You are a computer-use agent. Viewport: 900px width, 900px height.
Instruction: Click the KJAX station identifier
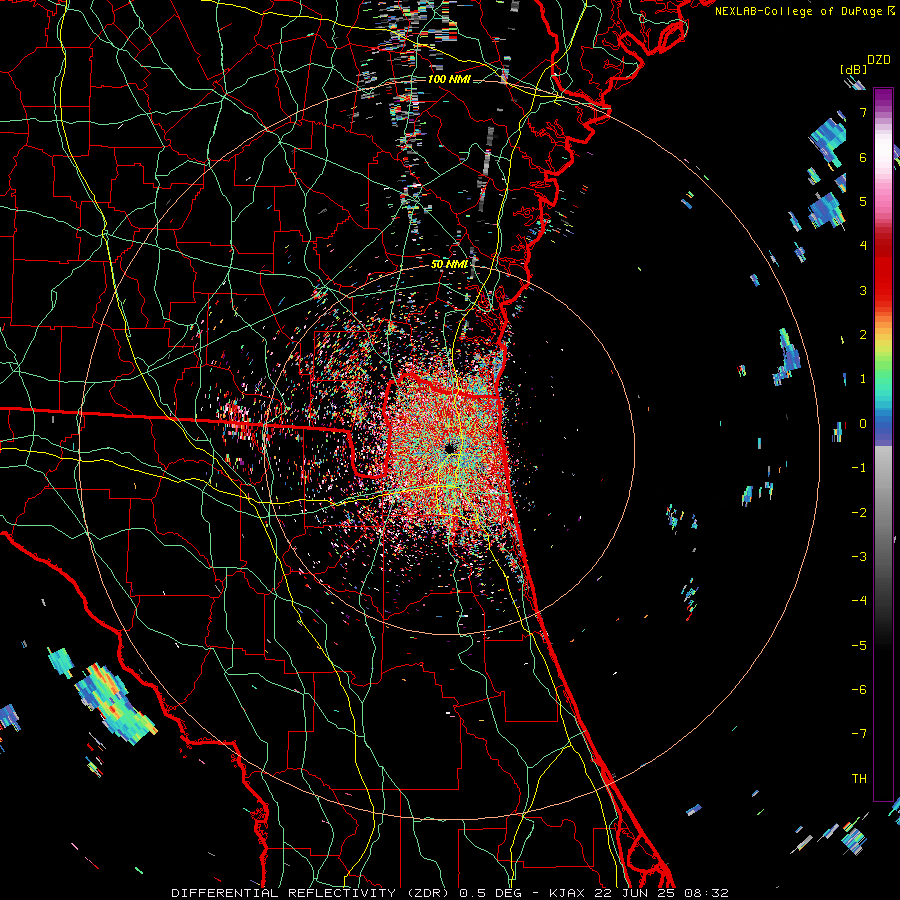point(567,893)
